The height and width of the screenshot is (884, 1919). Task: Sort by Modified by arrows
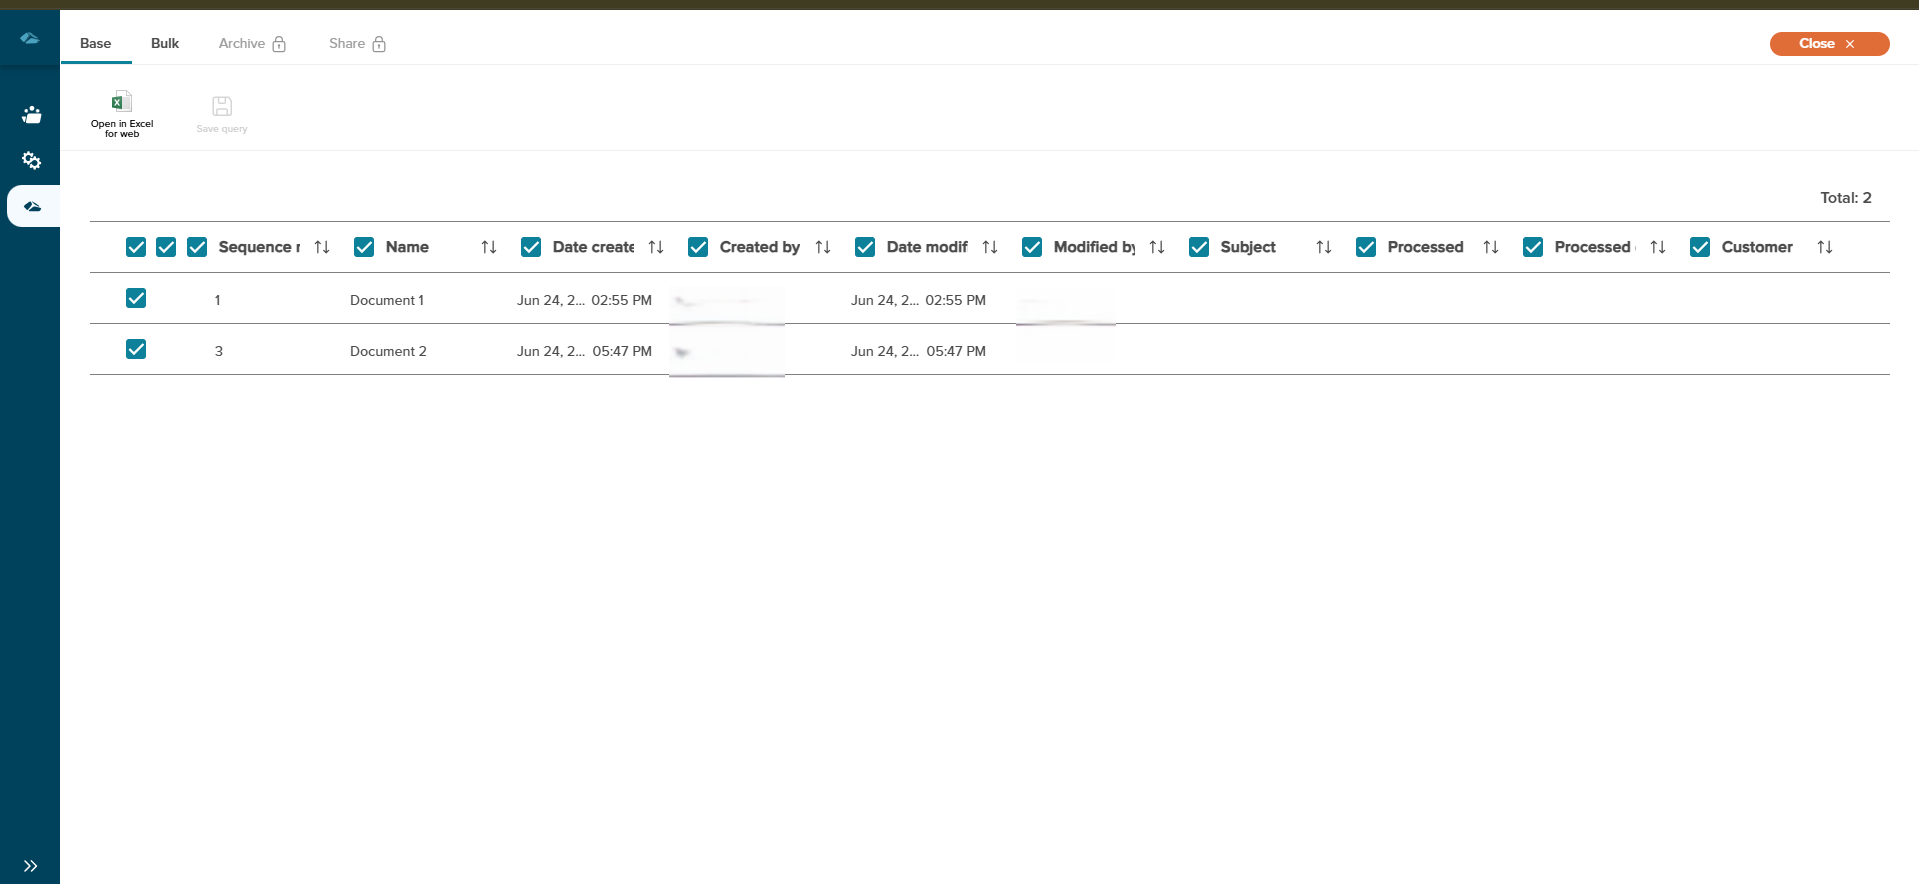click(x=1157, y=247)
